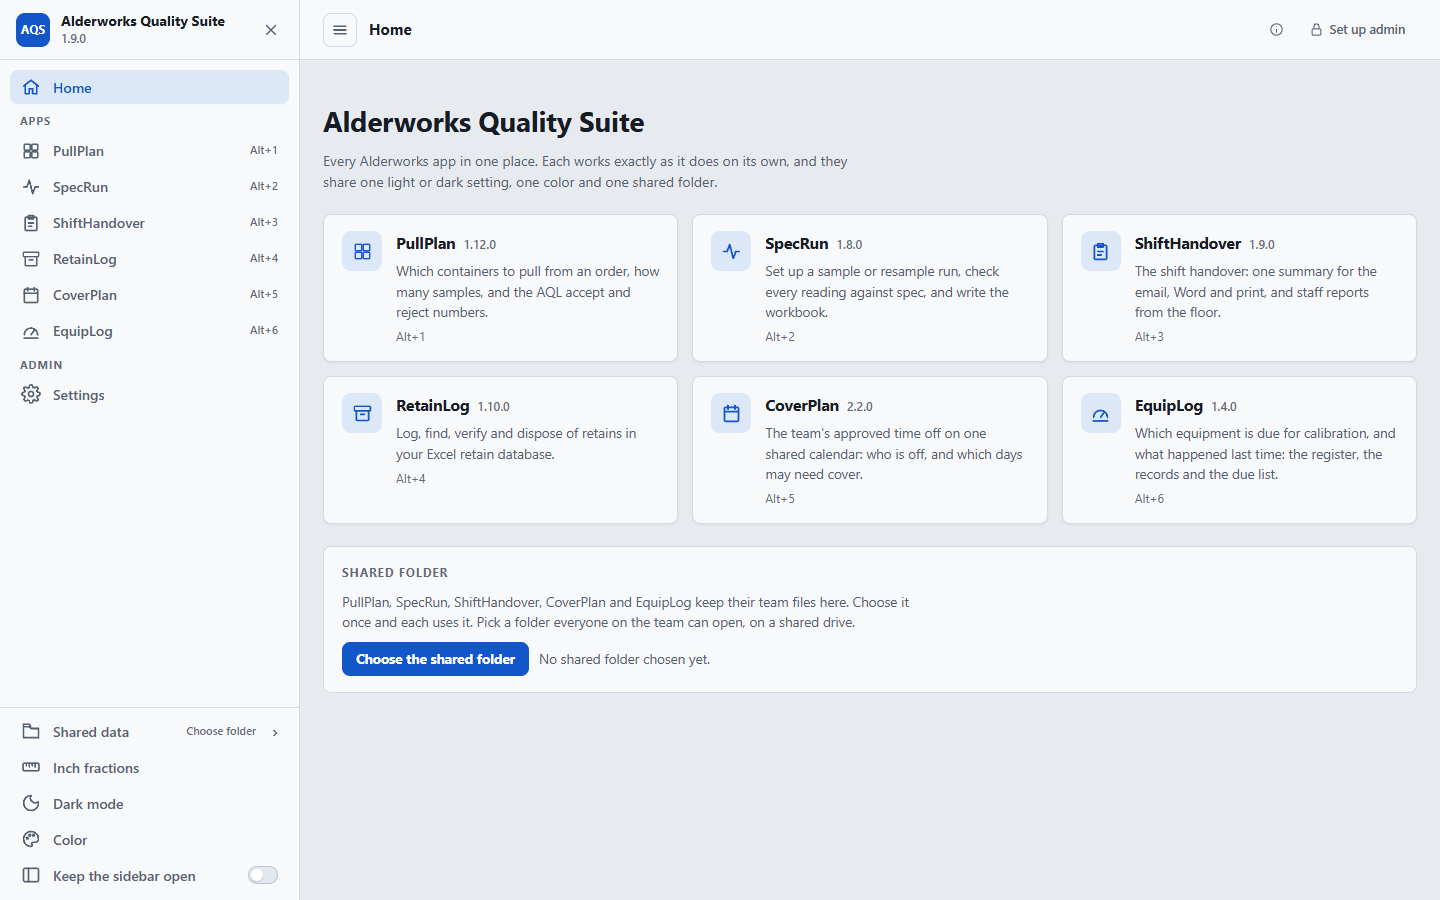Select EquipLog in the sidebar
The width and height of the screenshot is (1440, 900).
149,331
